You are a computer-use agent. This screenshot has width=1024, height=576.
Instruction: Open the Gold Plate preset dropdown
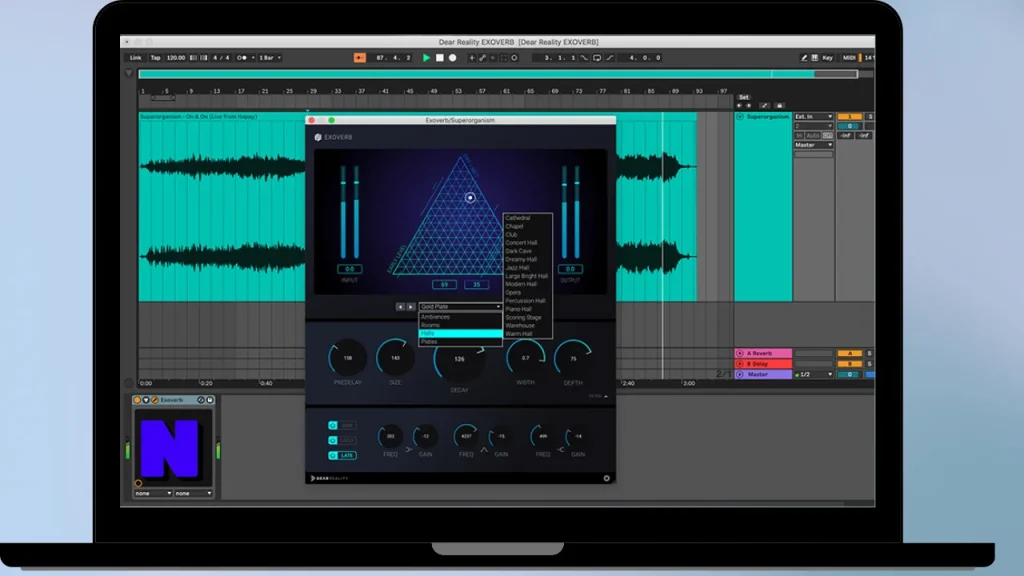(x=460, y=306)
